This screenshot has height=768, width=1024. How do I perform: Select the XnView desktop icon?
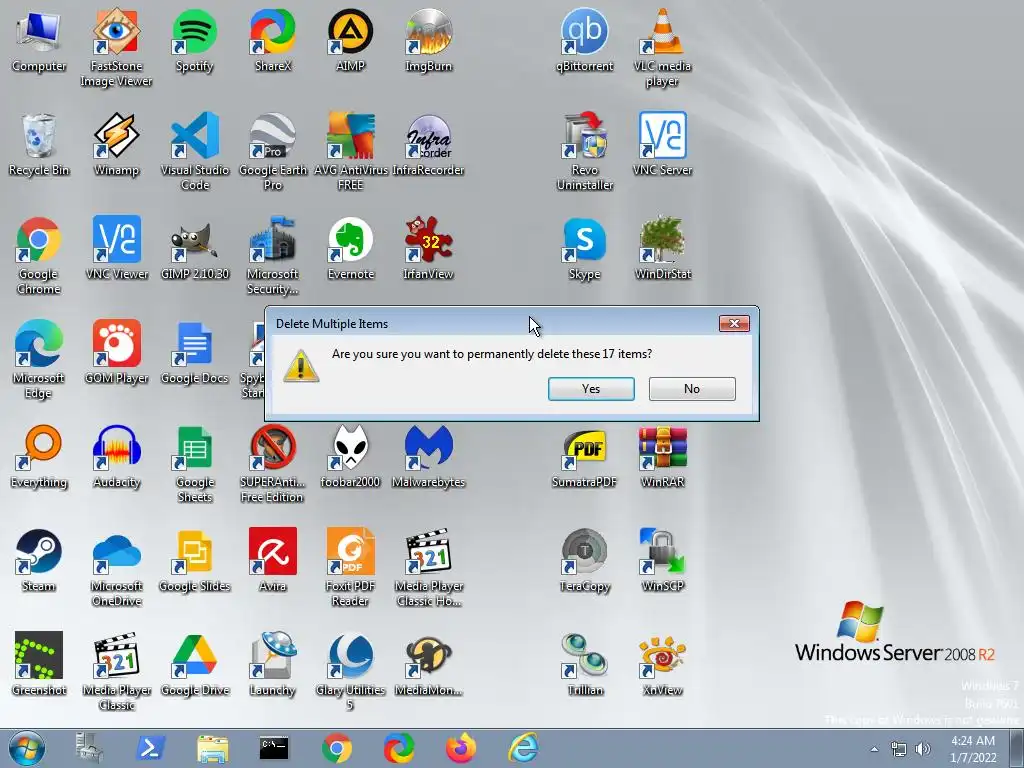[x=662, y=664]
